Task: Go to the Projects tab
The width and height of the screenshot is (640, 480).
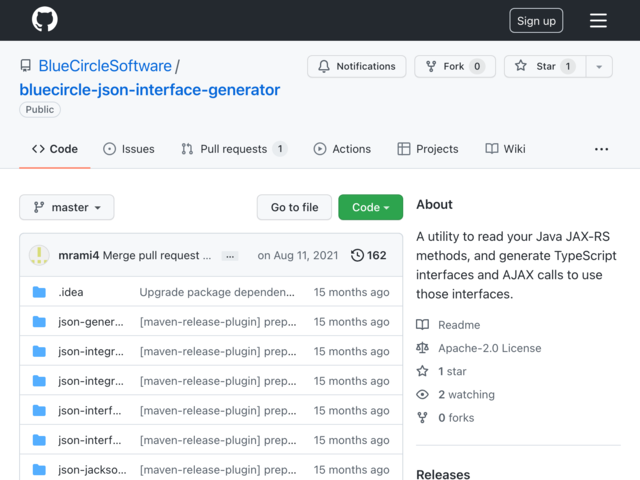Action: tap(428, 149)
